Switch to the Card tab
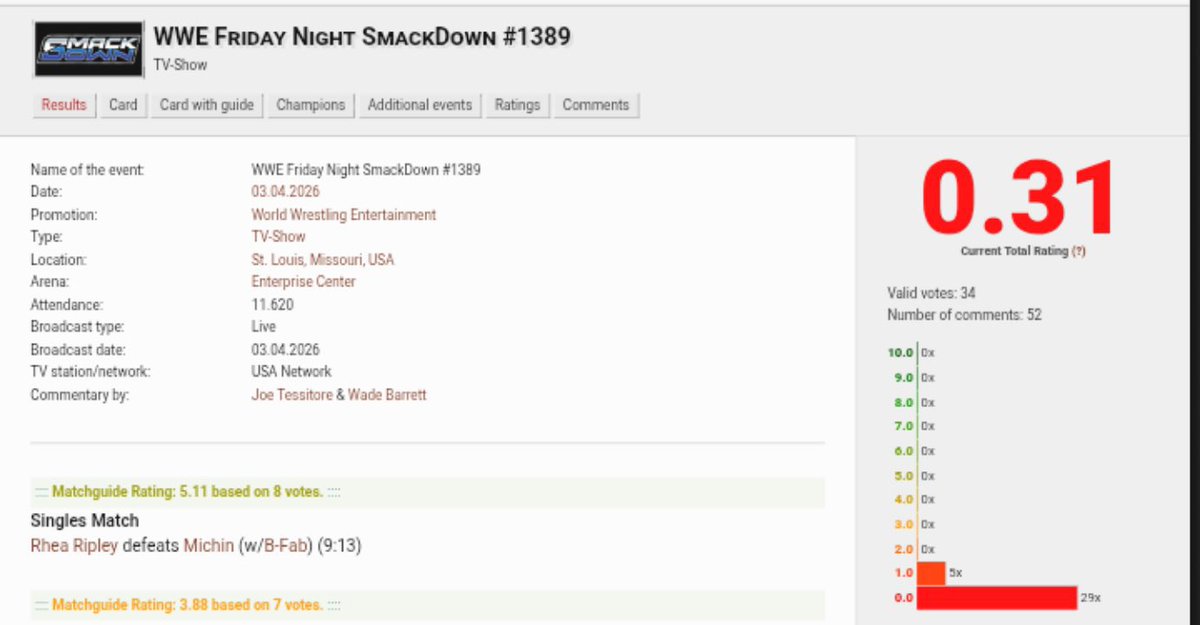 pos(123,105)
